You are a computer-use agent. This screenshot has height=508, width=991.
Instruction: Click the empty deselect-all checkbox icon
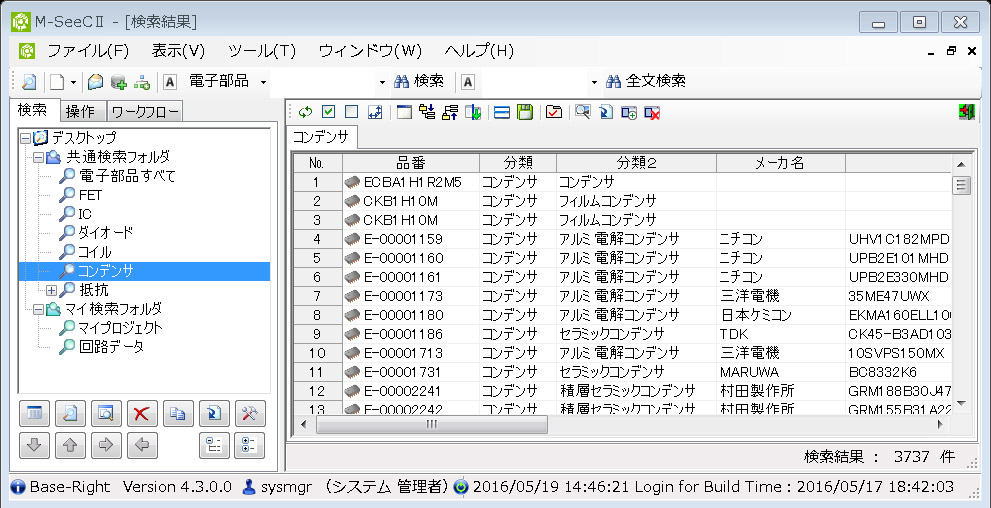pyautogui.click(x=351, y=112)
